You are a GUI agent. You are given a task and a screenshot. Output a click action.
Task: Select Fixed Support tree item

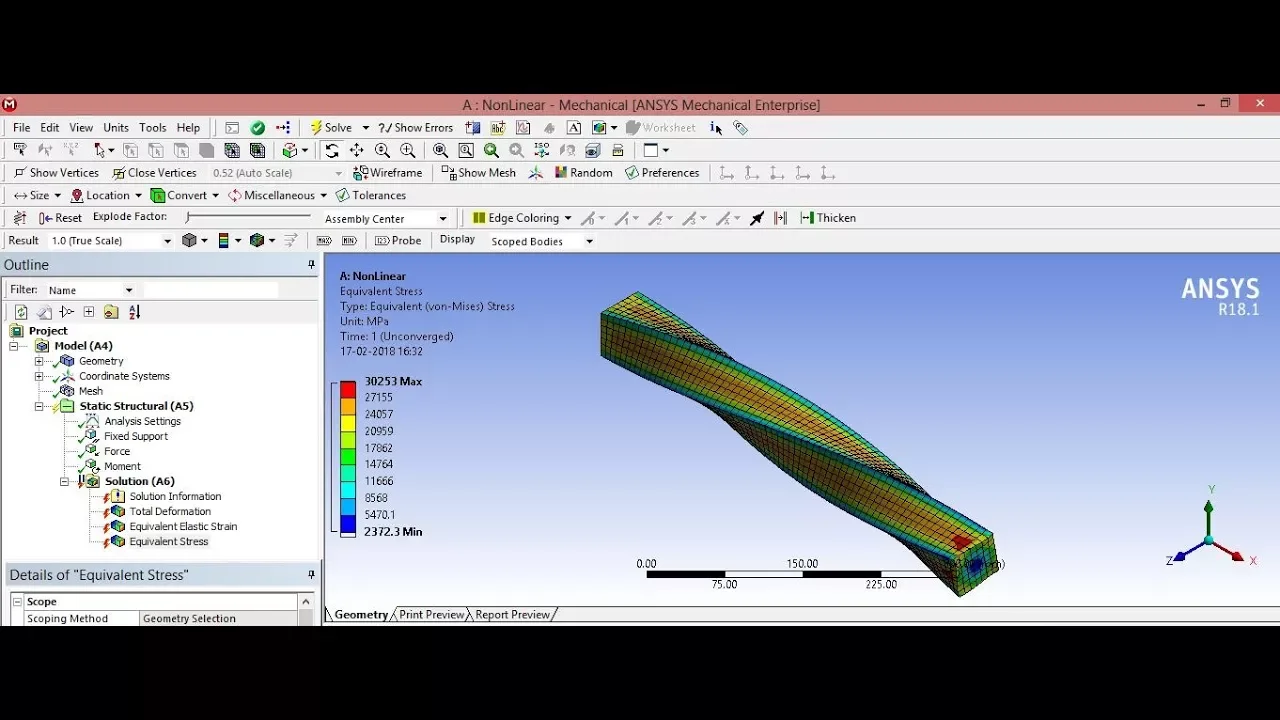(x=135, y=436)
